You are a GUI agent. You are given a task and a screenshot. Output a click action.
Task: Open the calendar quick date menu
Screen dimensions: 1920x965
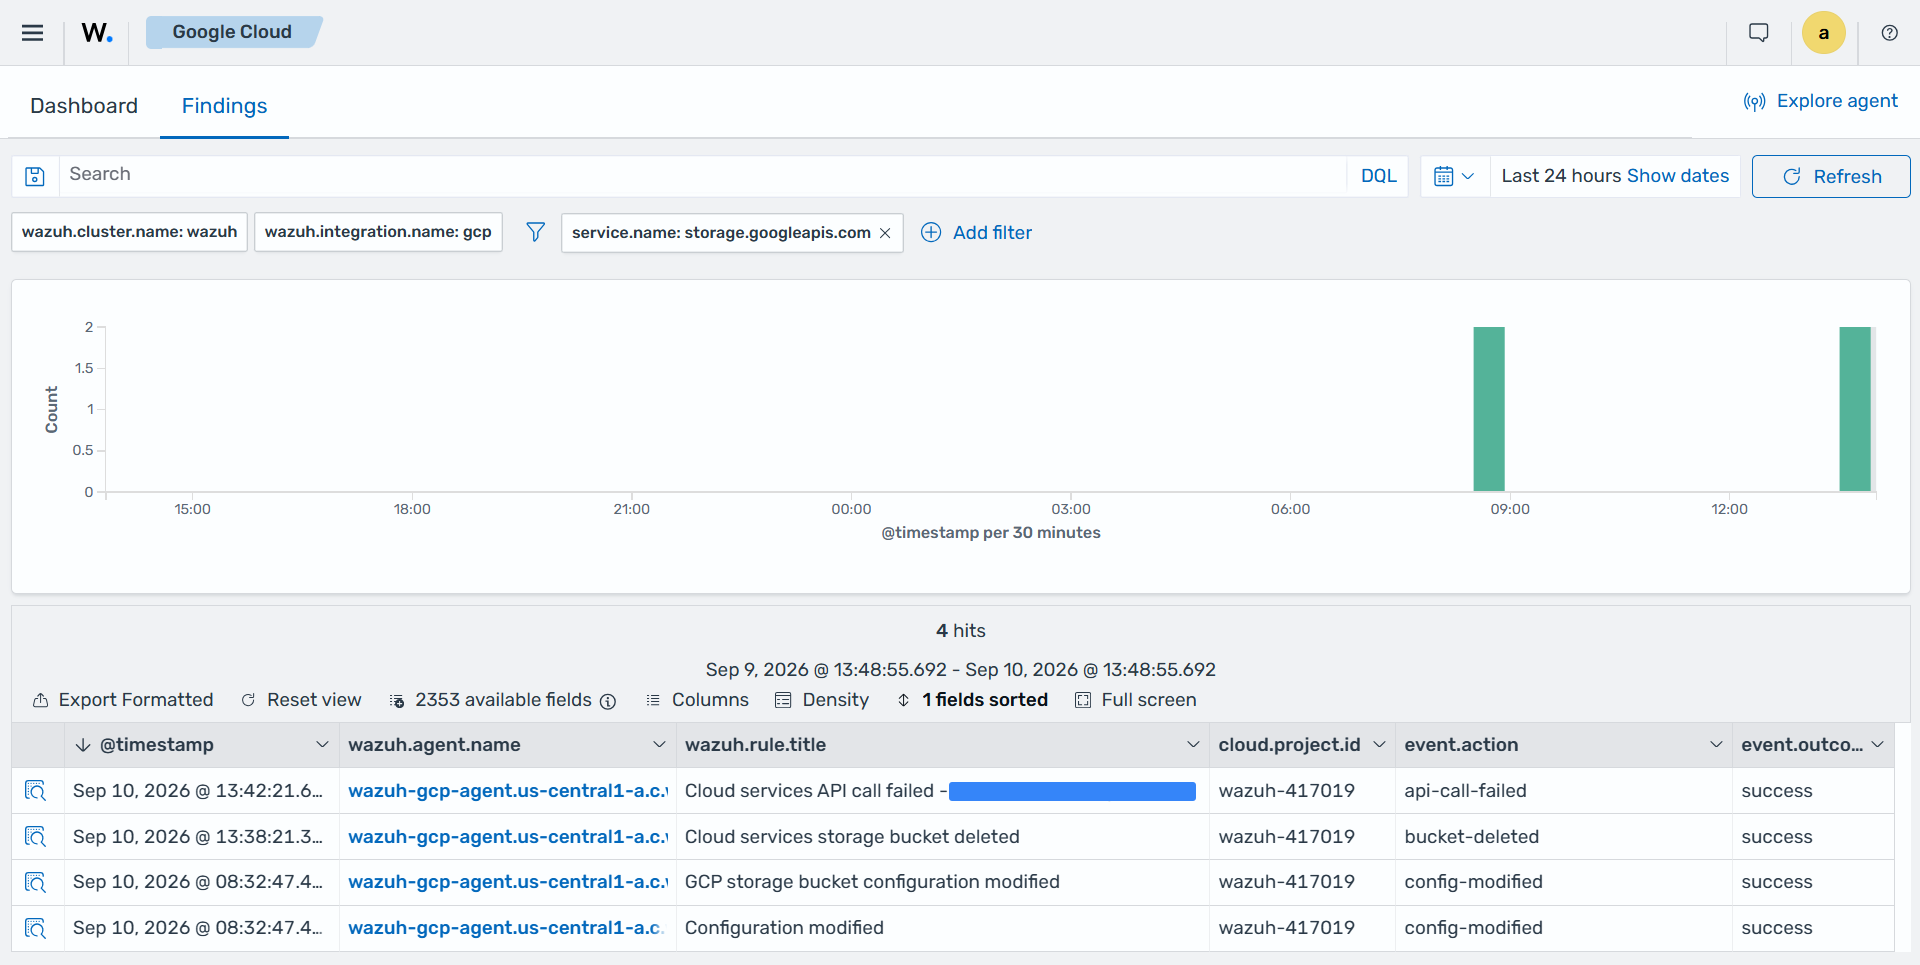pos(1455,176)
